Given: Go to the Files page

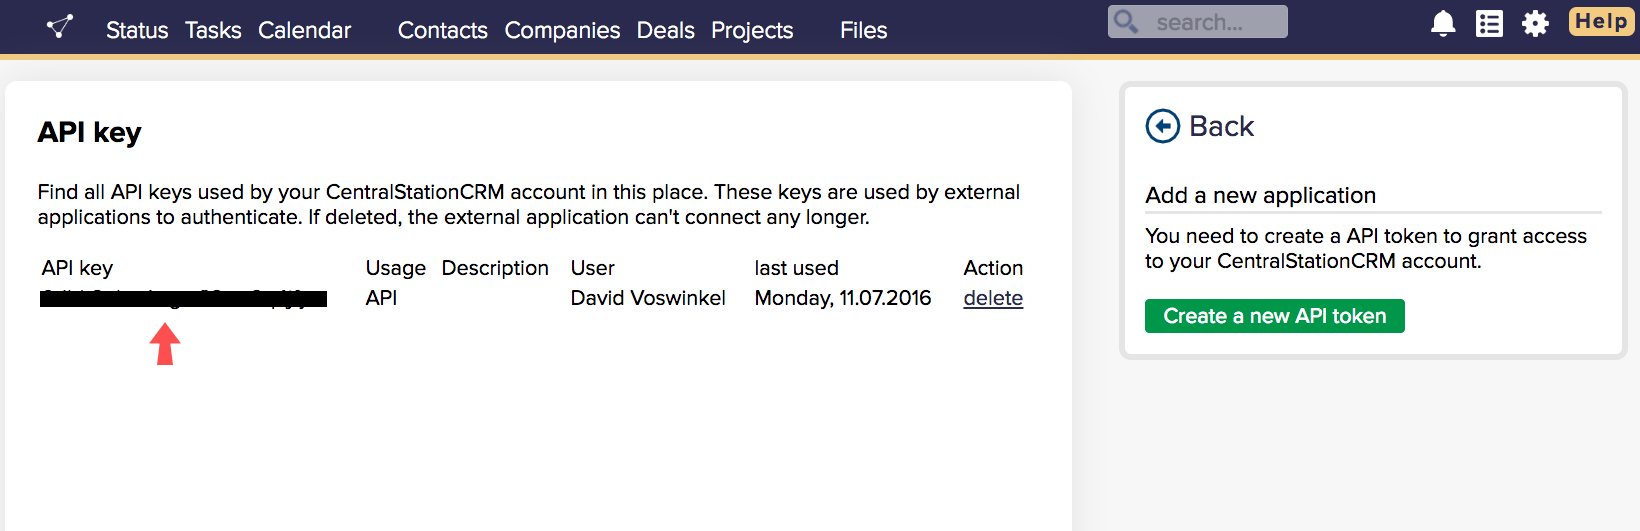Looking at the screenshot, I should [x=863, y=30].
